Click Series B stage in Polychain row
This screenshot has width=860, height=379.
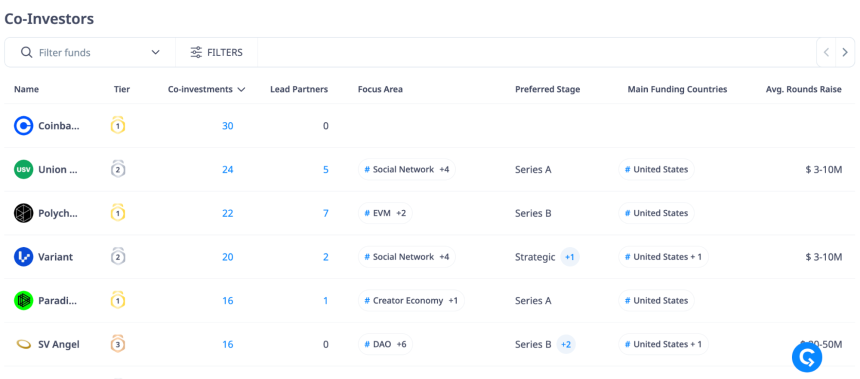(x=533, y=213)
